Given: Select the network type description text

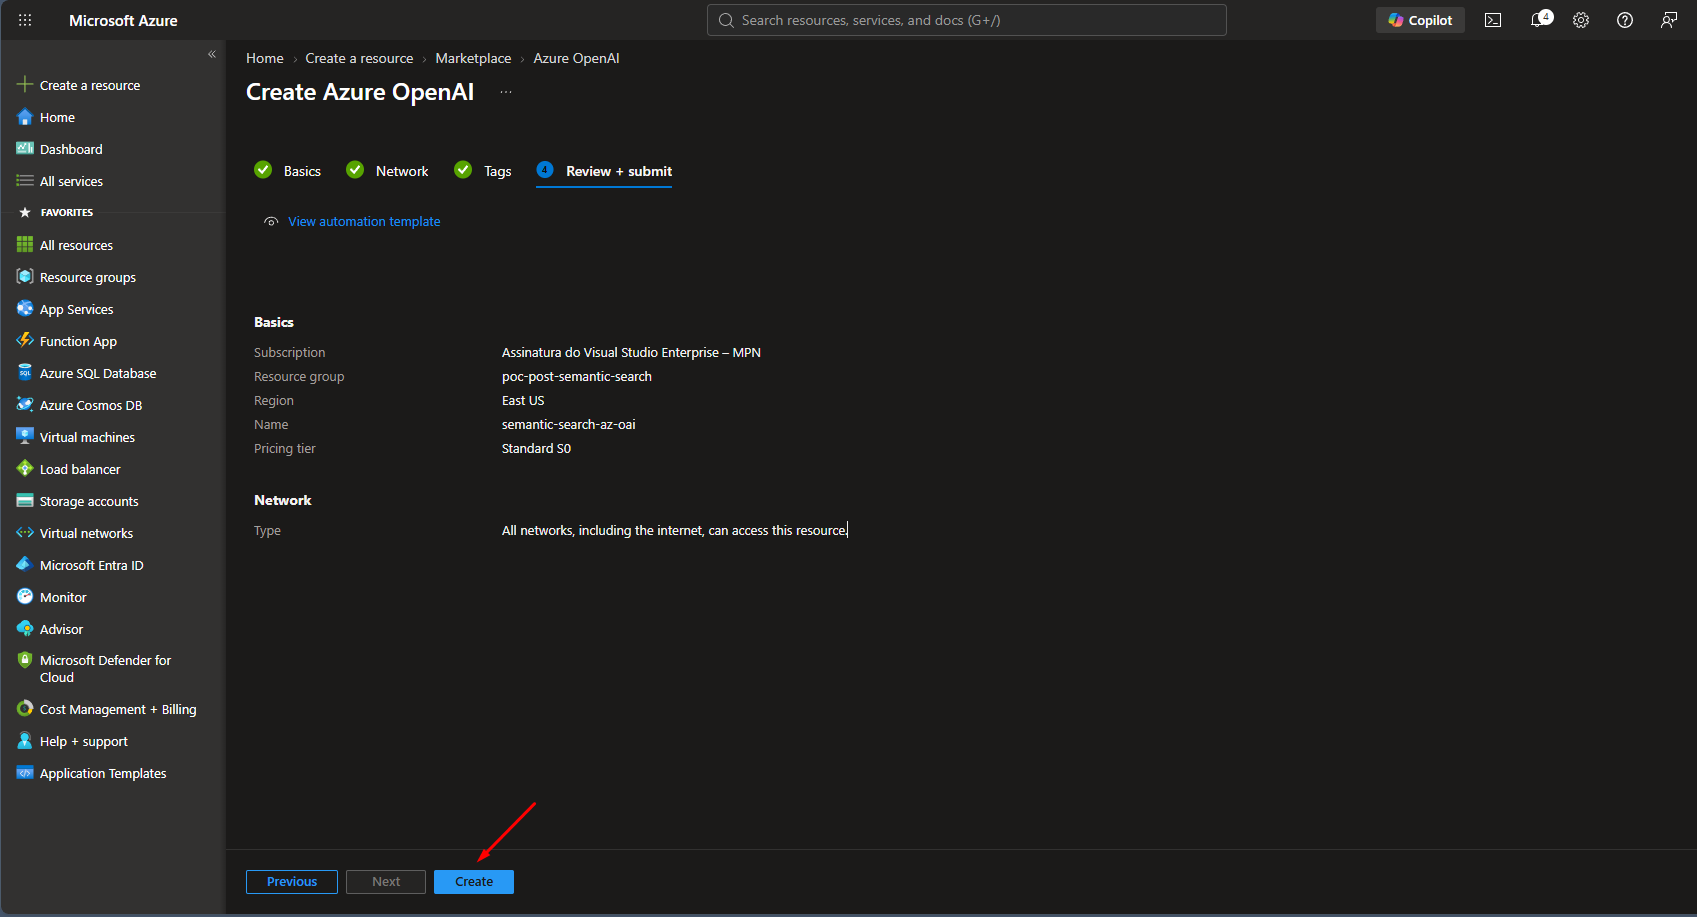Looking at the screenshot, I should point(674,530).
